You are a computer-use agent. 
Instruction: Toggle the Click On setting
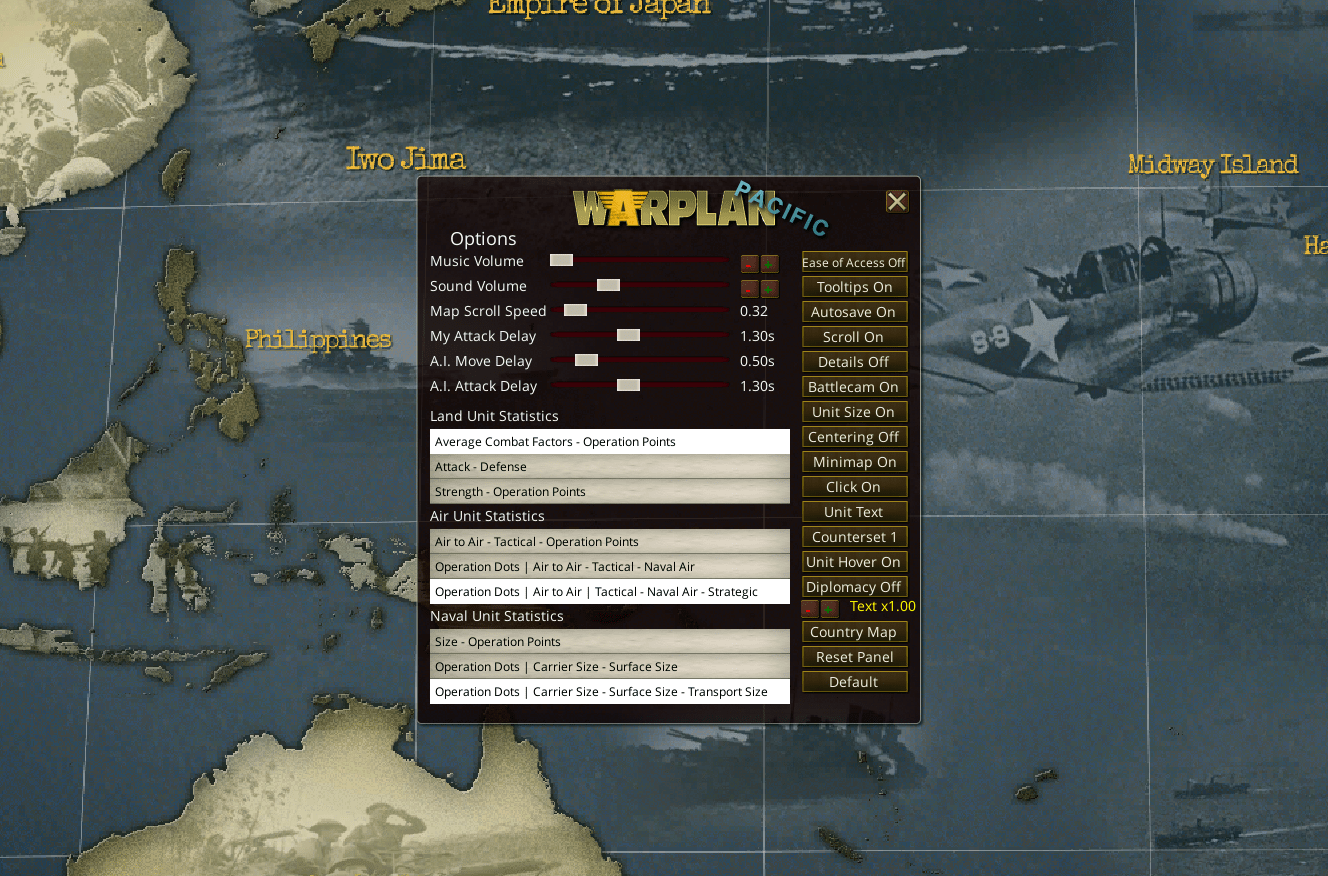(x=854, y=487)
